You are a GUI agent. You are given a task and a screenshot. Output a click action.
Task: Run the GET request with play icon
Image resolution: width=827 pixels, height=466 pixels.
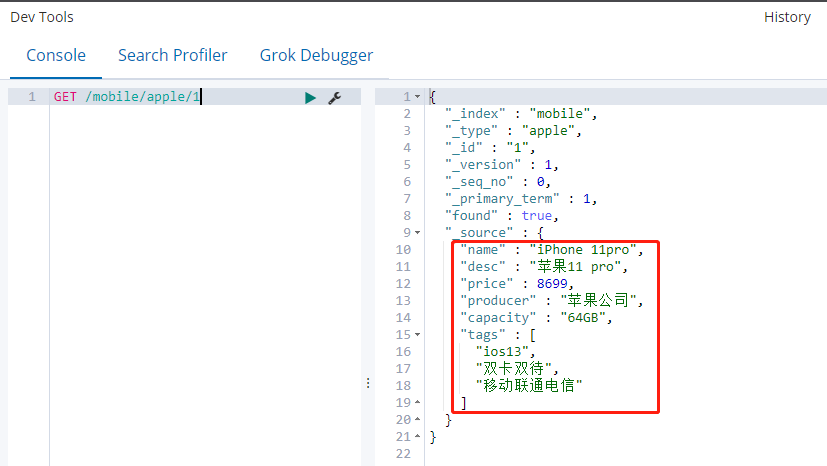pos(310,98)
